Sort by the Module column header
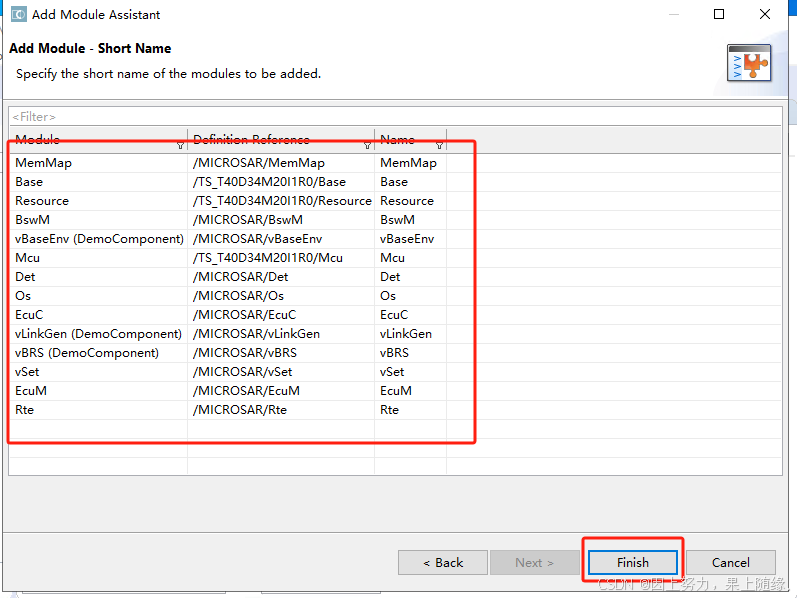The width and height of the screenshot is (797, 598). coord(98,139)
